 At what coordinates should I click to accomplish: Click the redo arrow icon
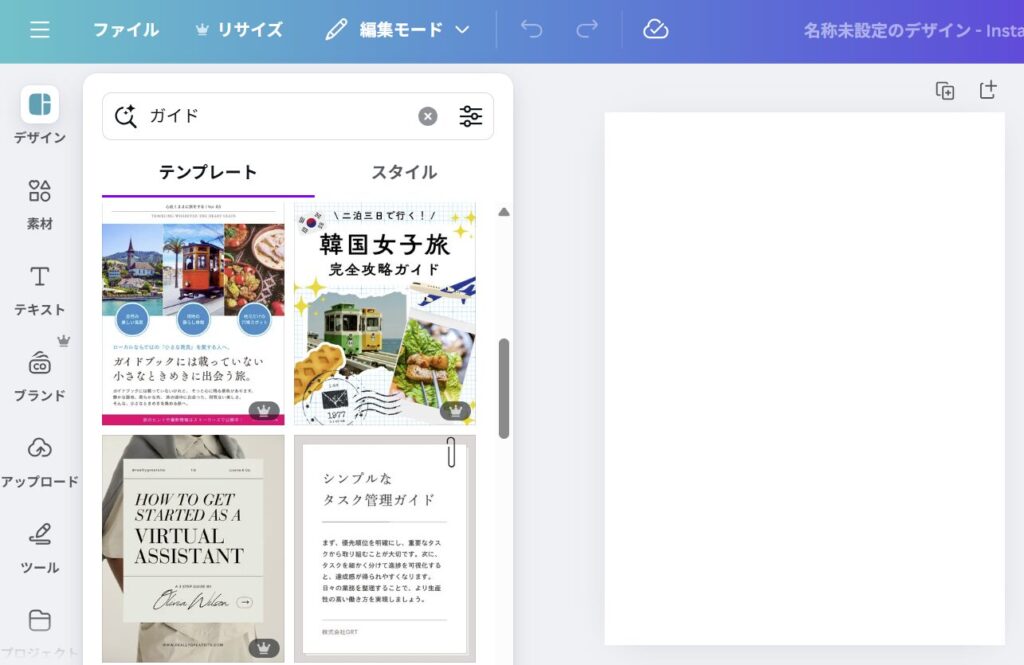pyautogui.click(x=587, y=30)
